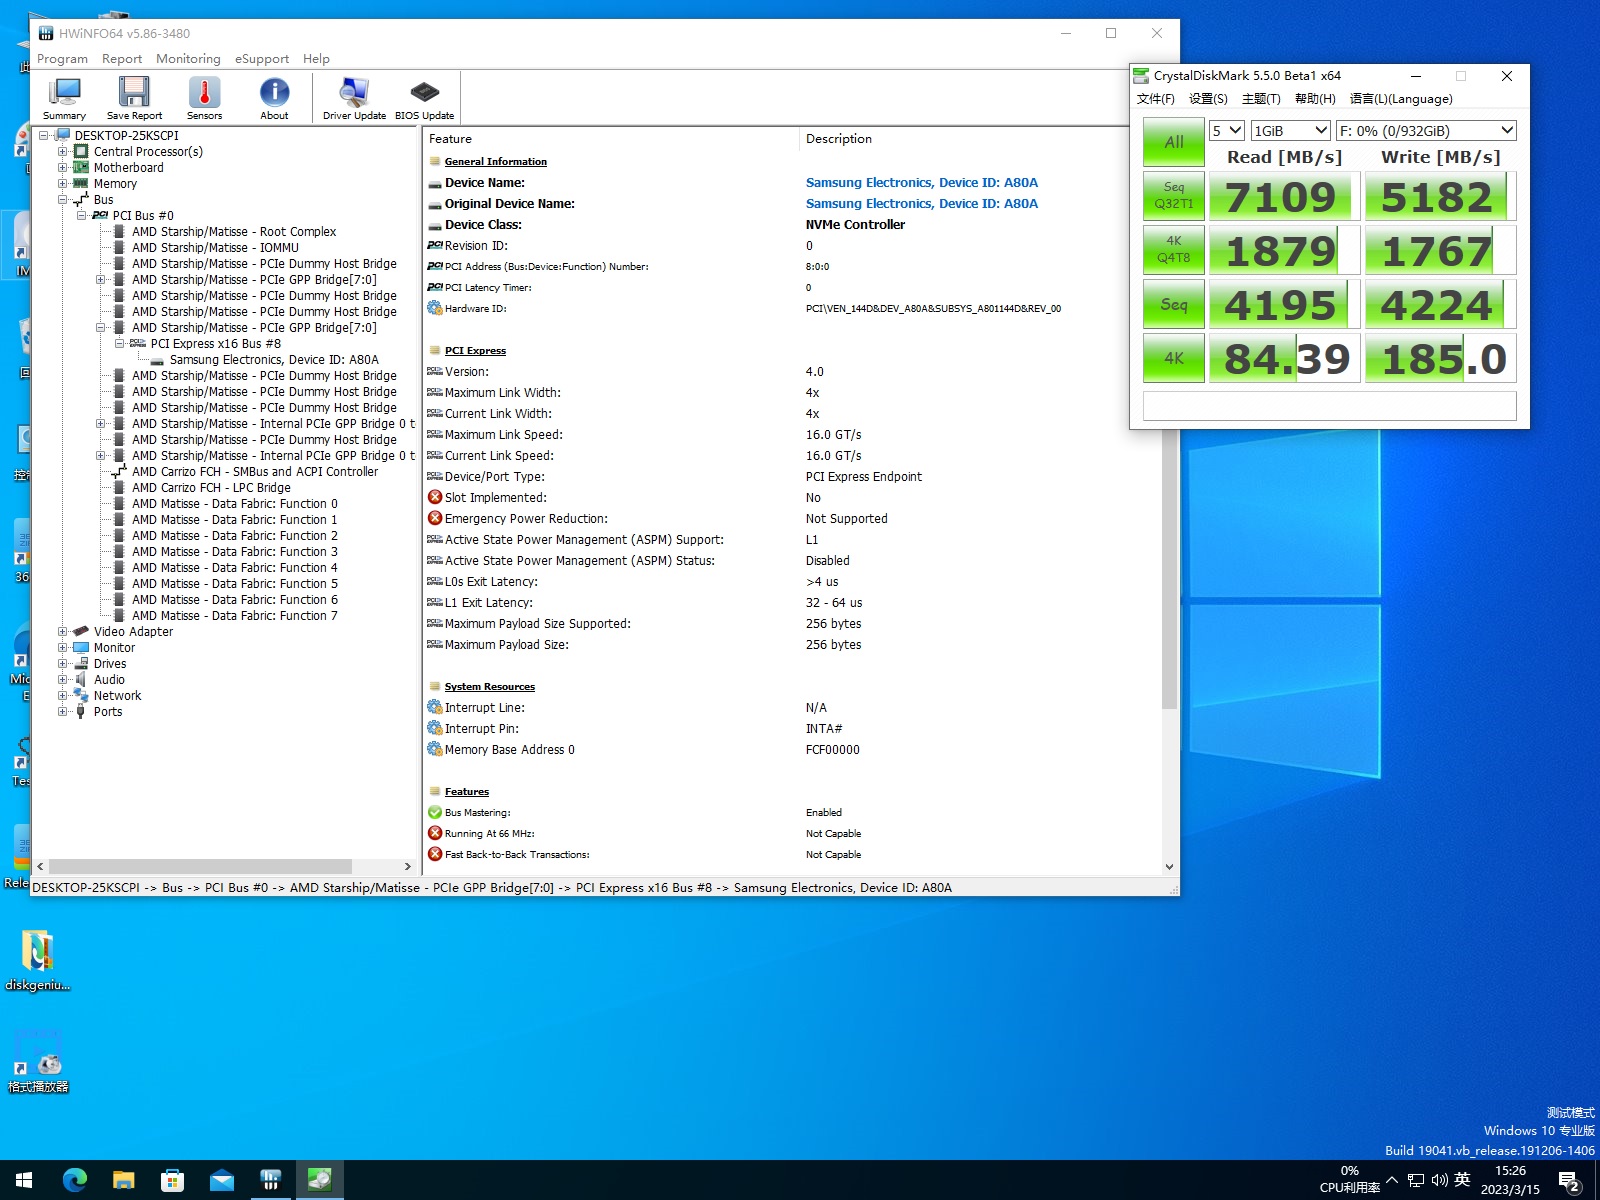
Task: Select AMD Matisse - Data Fabric: Function 7
Action: click(235, 616)
